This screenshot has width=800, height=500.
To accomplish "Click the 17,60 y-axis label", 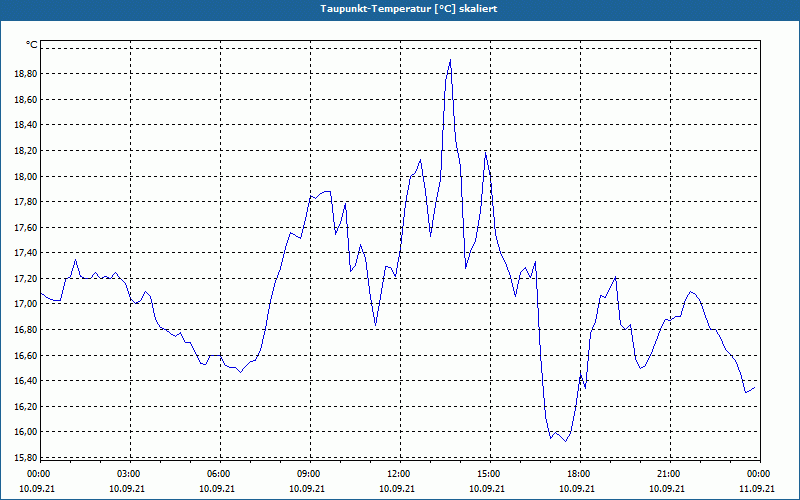I will tap(26, 228).
